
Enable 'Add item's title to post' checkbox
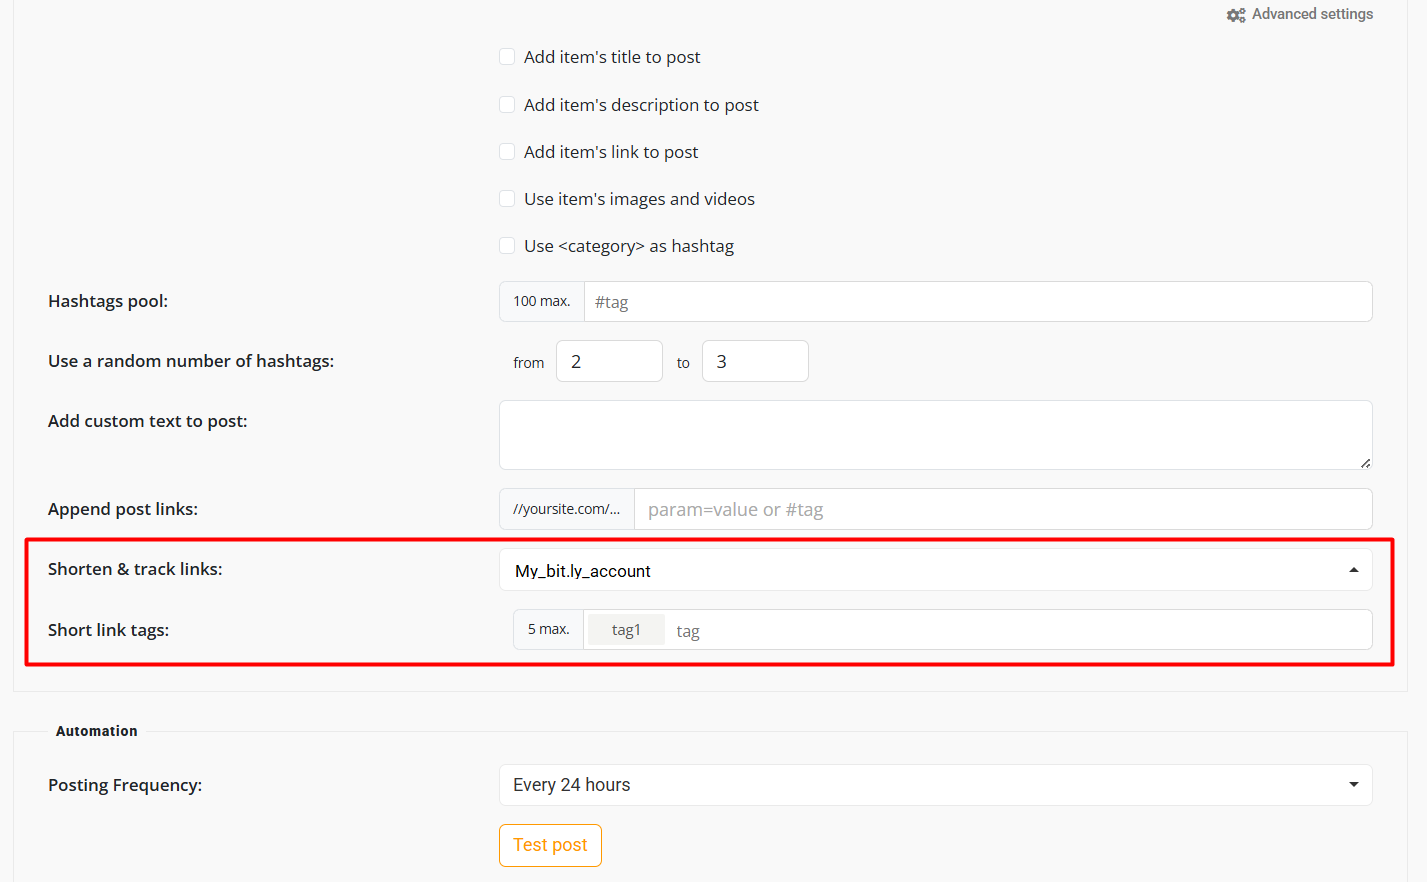pyautogui.click(x=507, y=57)
